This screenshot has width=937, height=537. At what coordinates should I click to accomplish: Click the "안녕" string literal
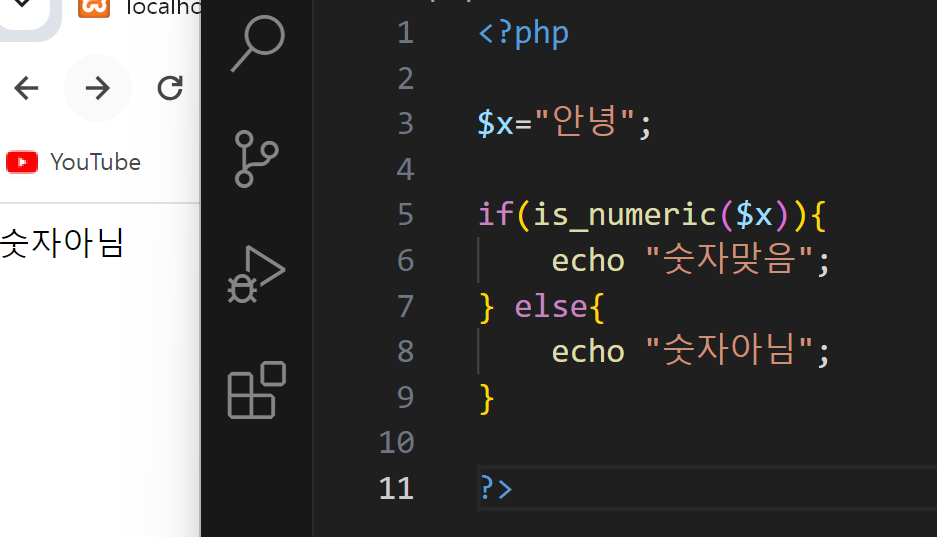pos(584,121)
